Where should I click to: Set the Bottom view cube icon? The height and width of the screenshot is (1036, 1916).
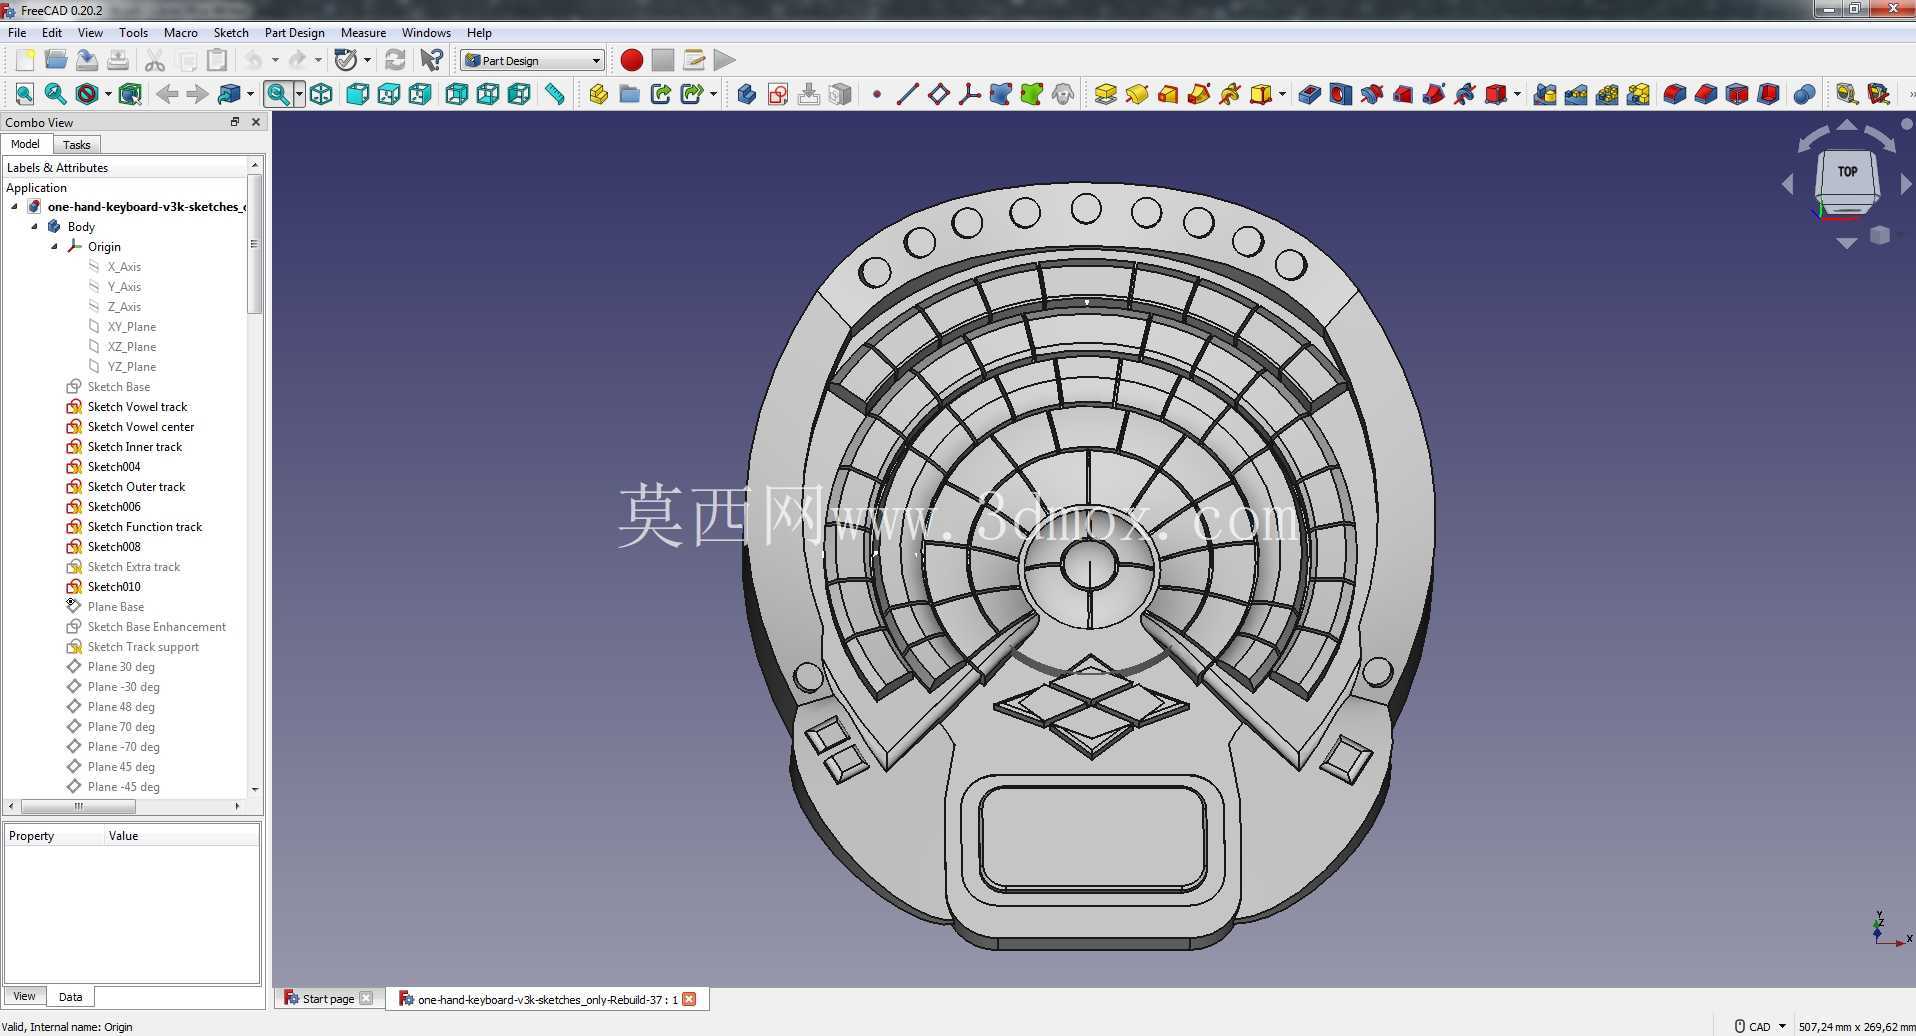(x=487, y=94)
